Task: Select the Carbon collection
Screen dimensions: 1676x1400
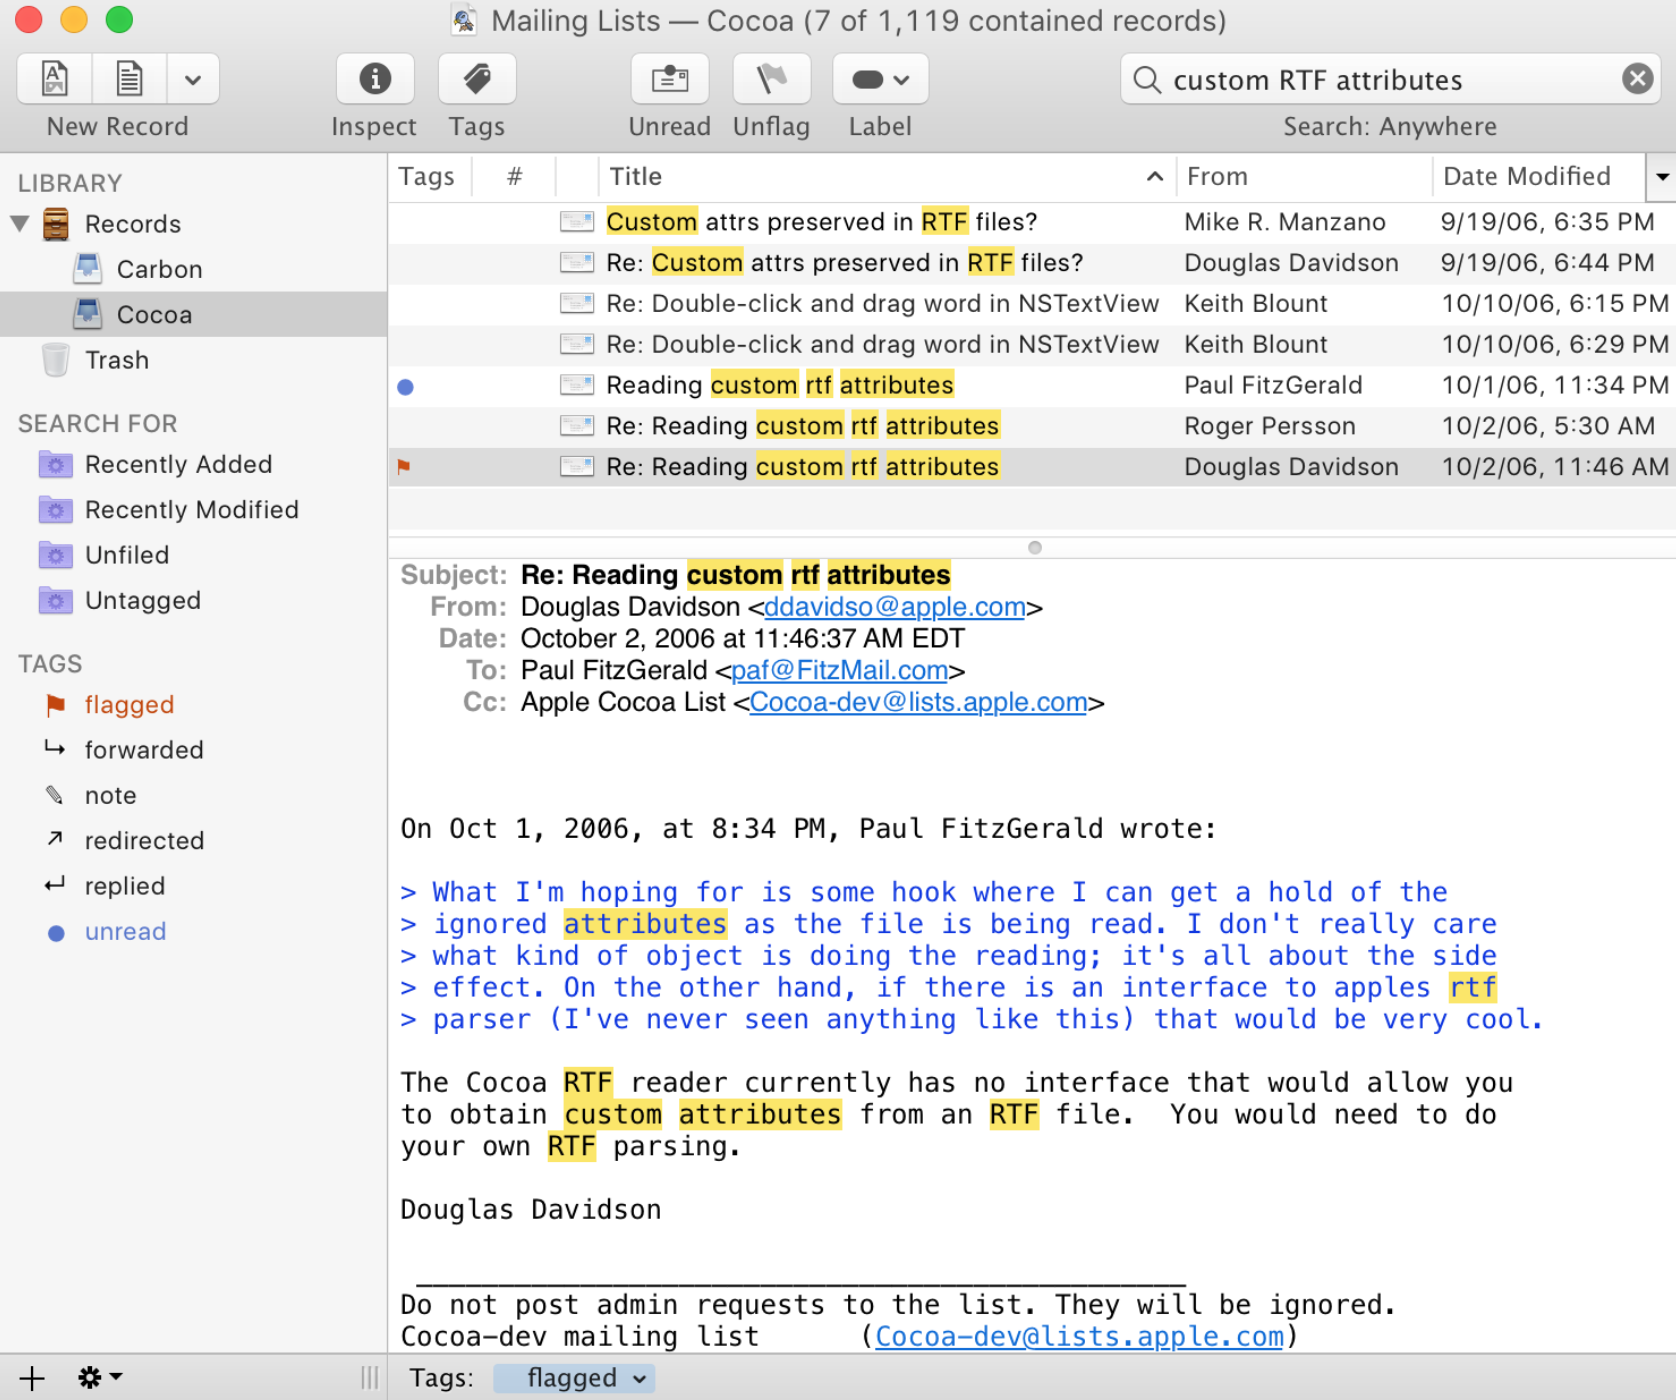Action: click(159, 269)
